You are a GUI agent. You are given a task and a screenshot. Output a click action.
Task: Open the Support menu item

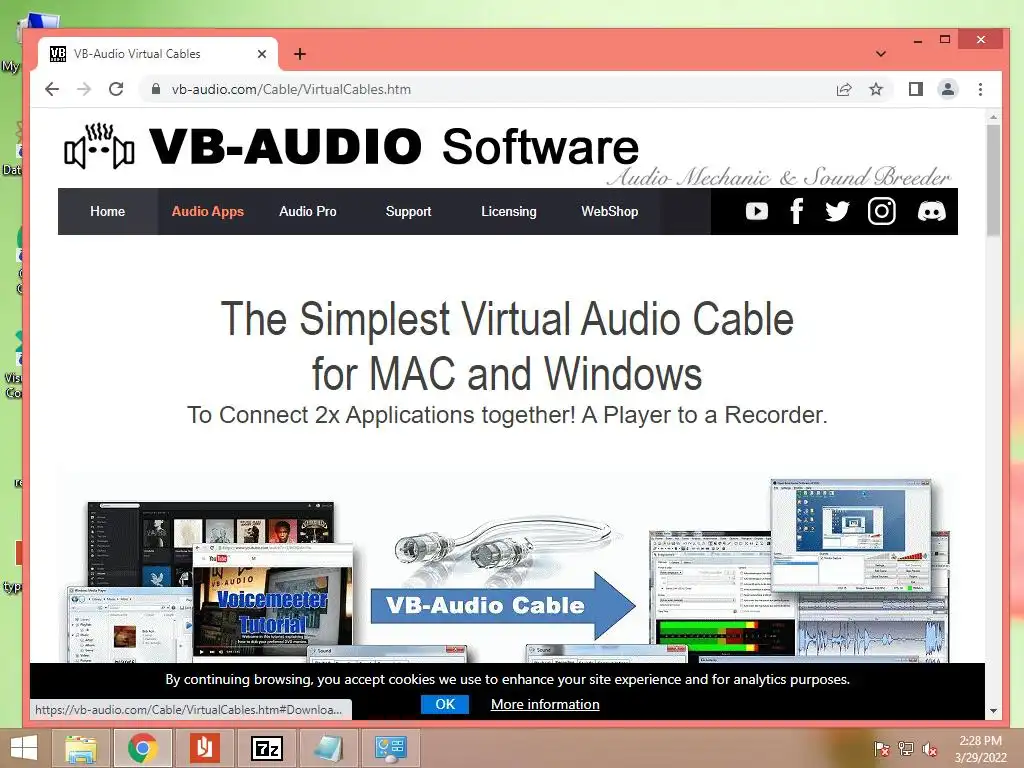click(408, 212)
